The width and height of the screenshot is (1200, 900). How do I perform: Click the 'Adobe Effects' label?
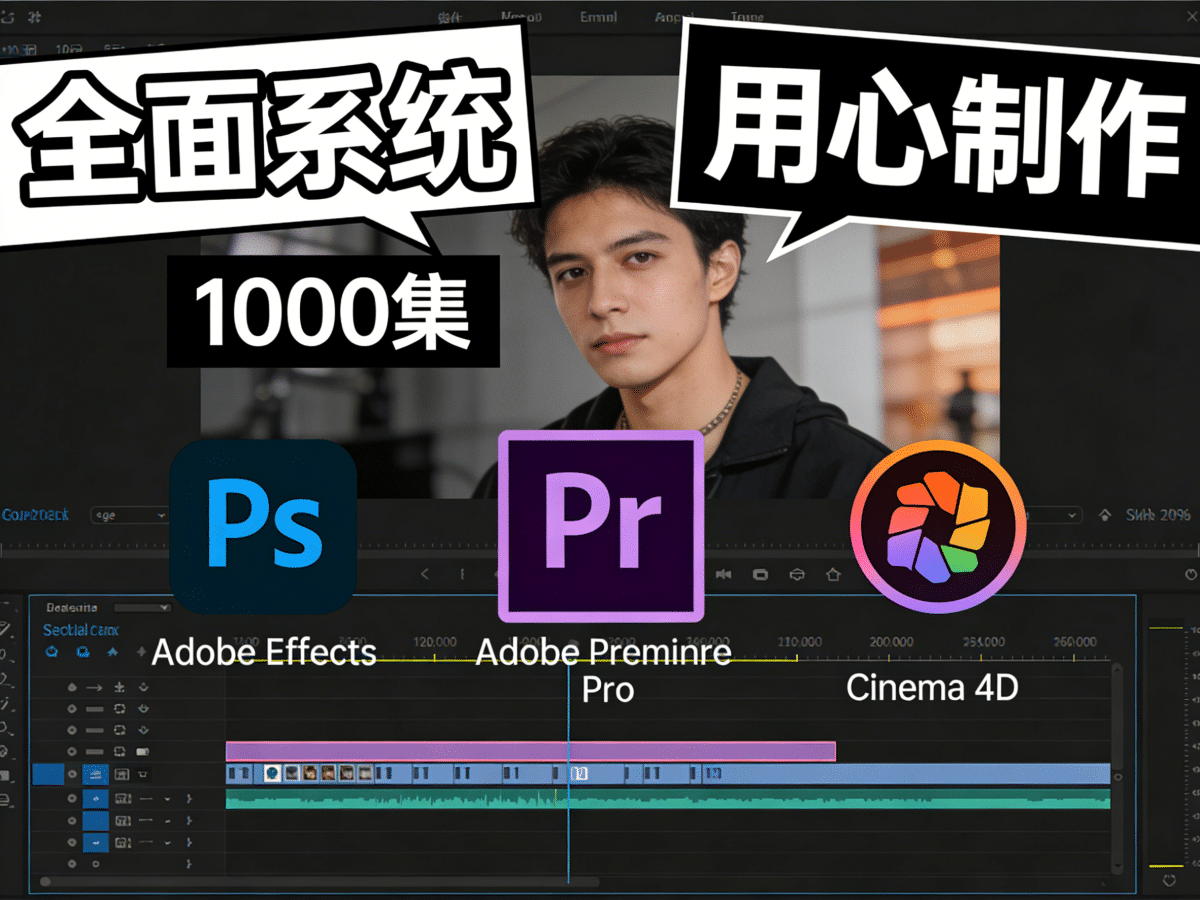(263, 653)
